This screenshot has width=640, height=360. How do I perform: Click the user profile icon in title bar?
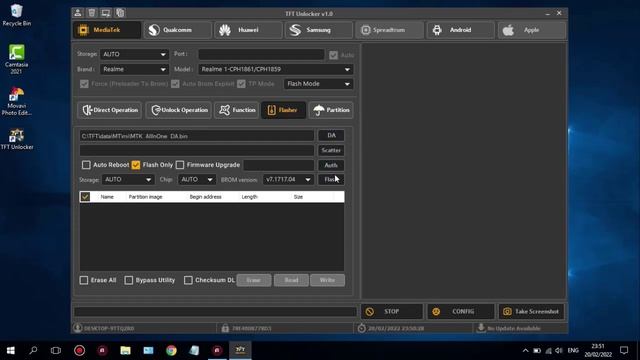coord(78,13)
